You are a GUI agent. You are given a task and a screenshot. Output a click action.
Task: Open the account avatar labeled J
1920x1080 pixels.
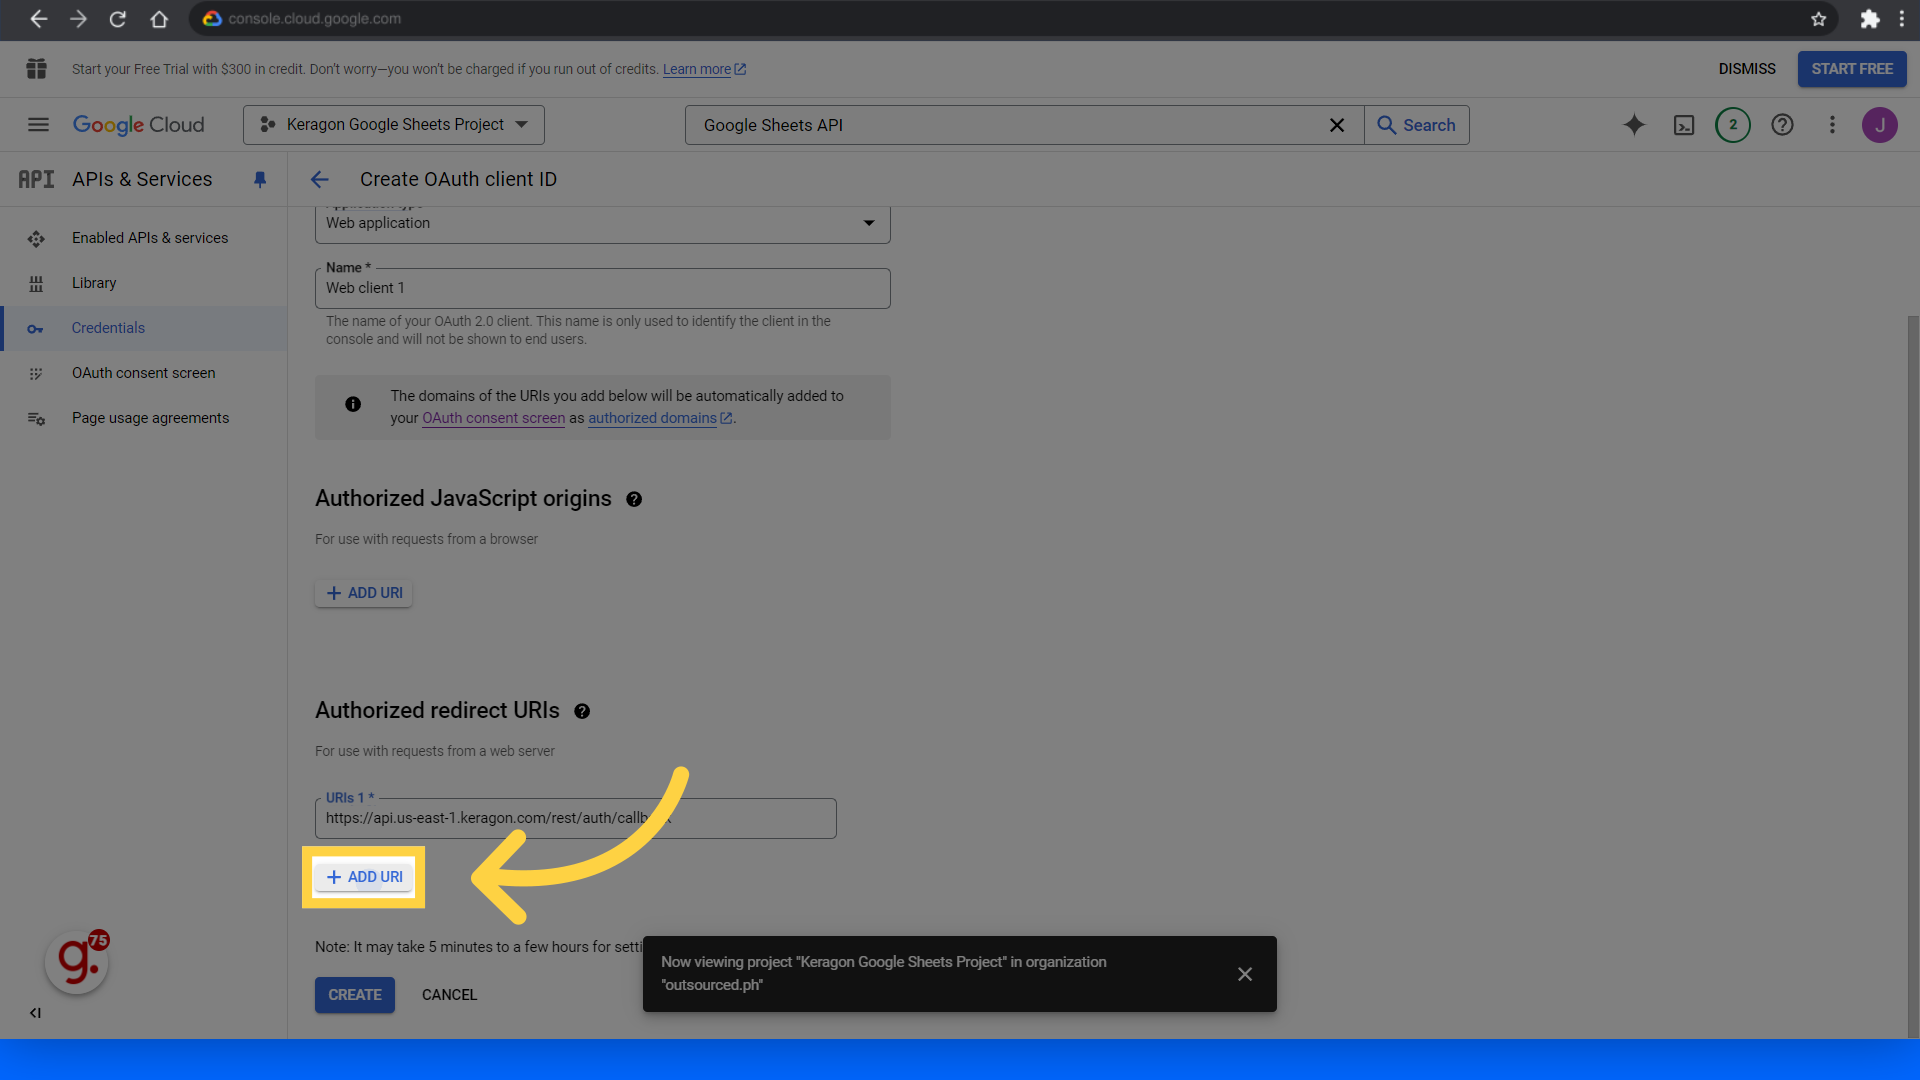pyautogui.click(x=1880, y=125)
